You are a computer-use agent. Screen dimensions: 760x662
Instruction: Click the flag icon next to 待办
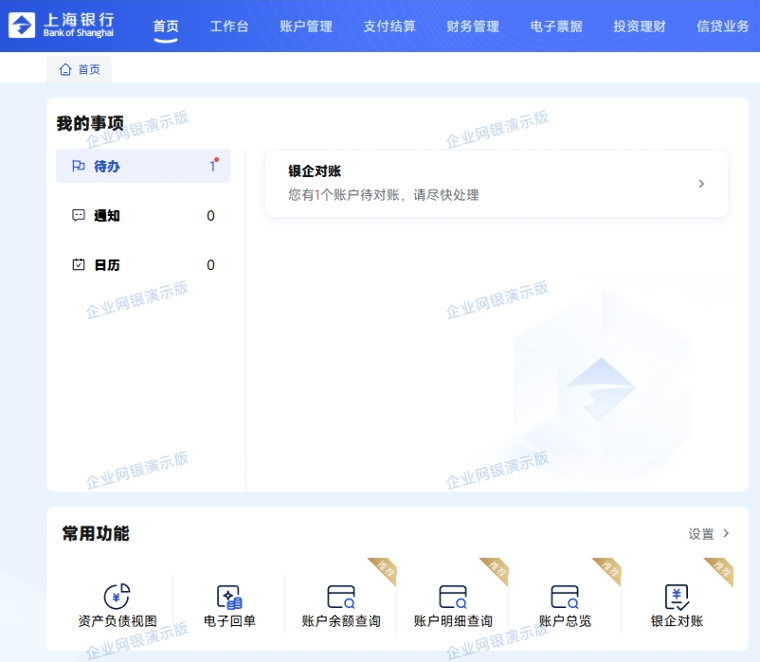pyautogui.click(x=78, y=166)
